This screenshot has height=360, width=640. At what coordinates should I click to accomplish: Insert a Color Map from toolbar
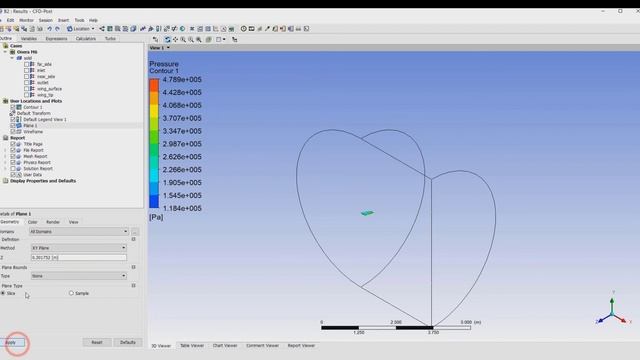(182, 29)
